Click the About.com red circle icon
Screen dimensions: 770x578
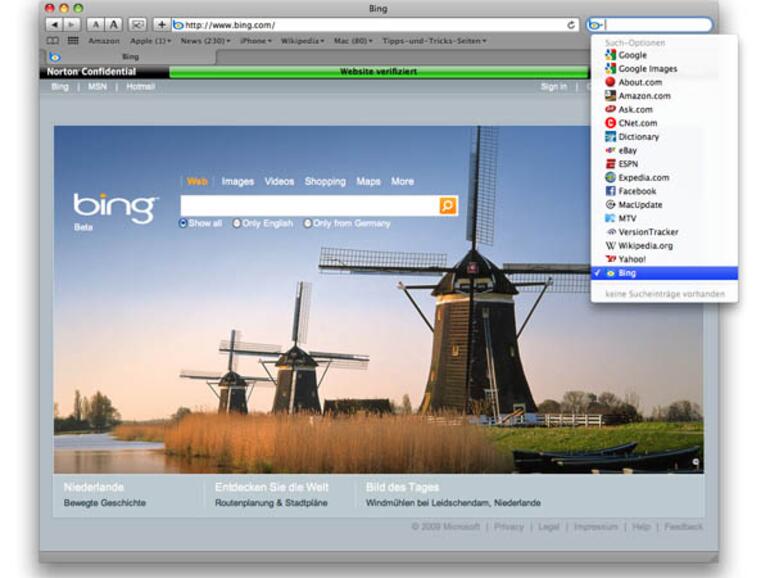pyautogui.click(x=610, y=82)
